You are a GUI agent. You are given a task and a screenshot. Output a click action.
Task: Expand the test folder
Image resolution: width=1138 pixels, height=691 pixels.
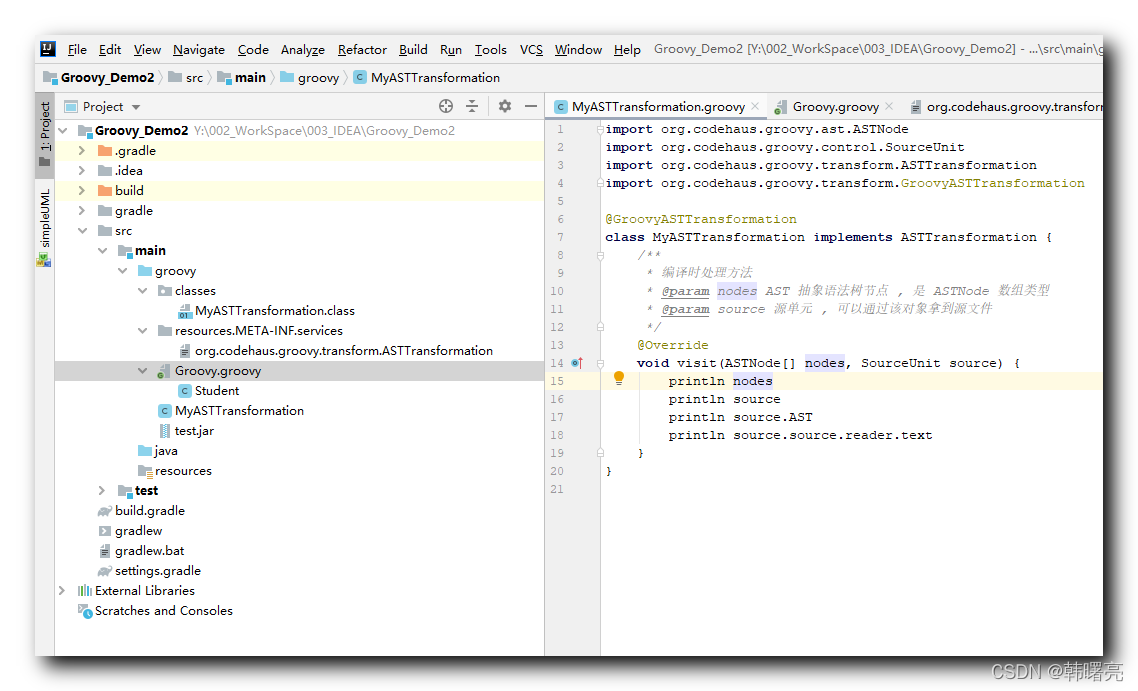[x=102, y=491]
